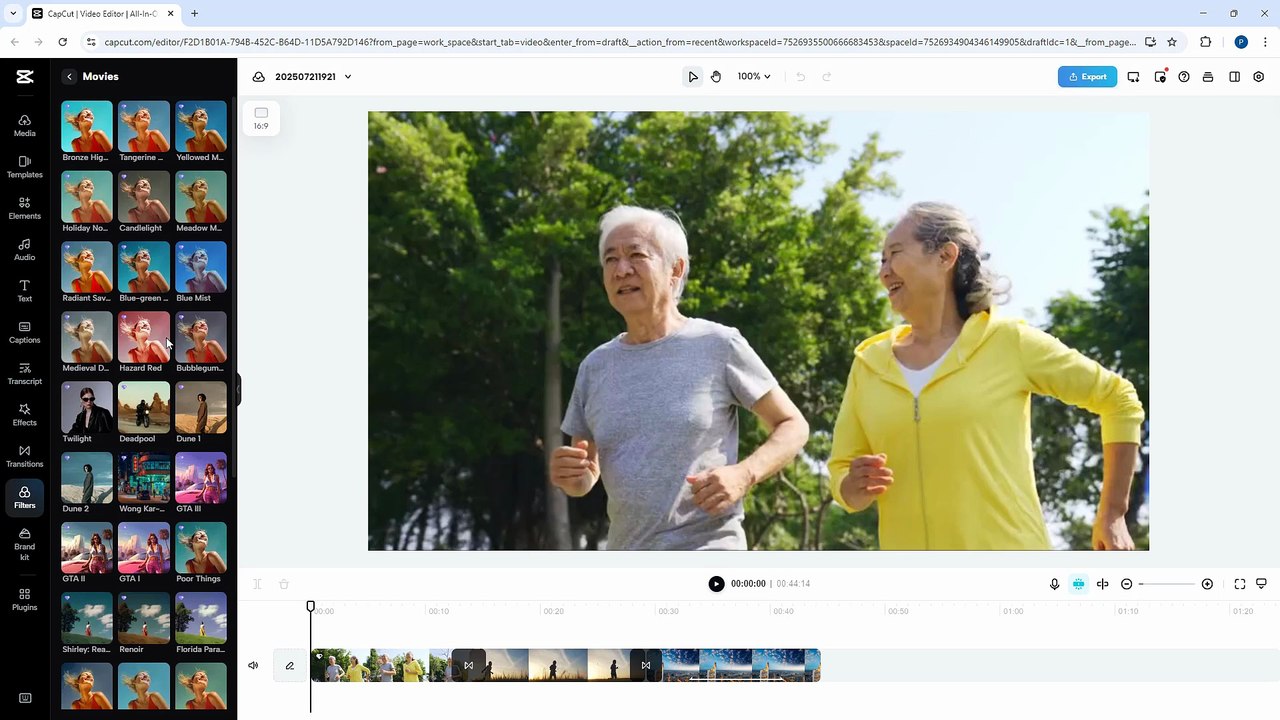Open the Effects panel
Viewport: 1280px width, 720px height.
25,415
